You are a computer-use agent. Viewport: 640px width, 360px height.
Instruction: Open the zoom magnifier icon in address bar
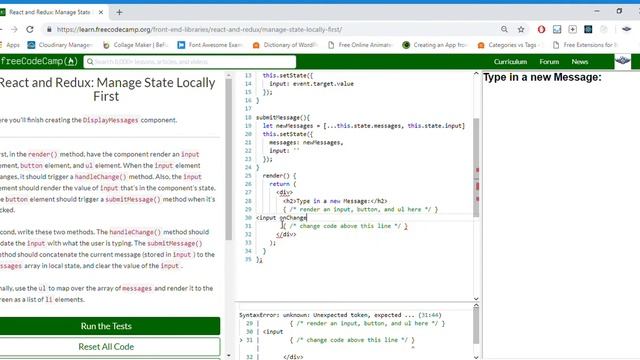(504, 29)
